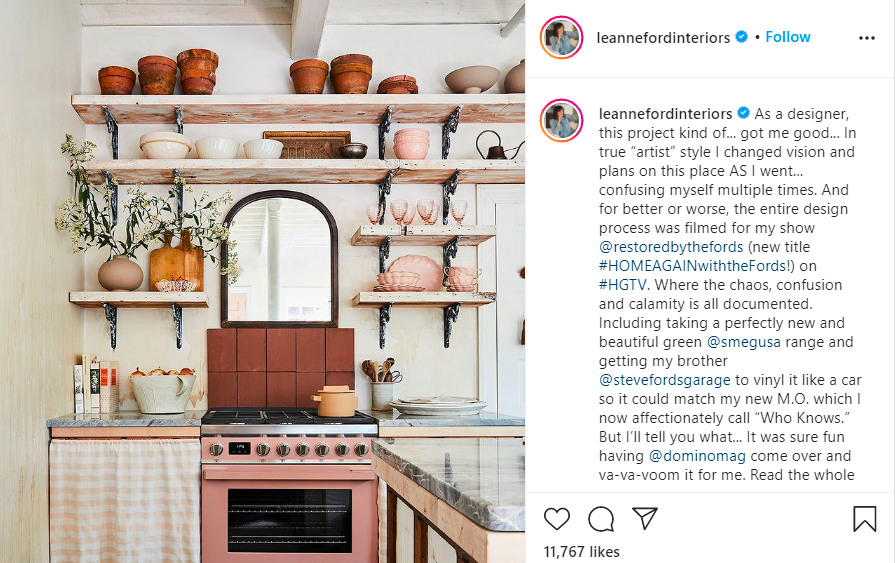Save the post with the bookmark icon
Screen dimensions: 895x563
[x=864, y=519]
